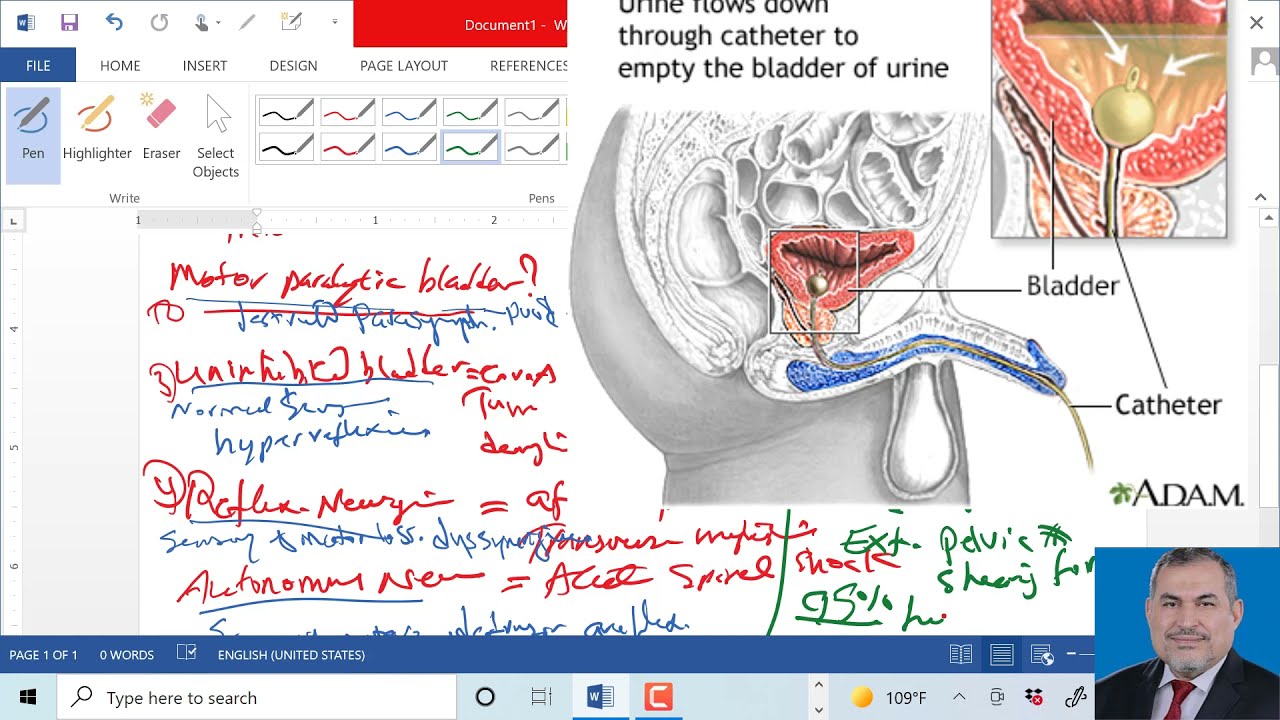
Task: Switch to Read Mode view
Action: 960,655
